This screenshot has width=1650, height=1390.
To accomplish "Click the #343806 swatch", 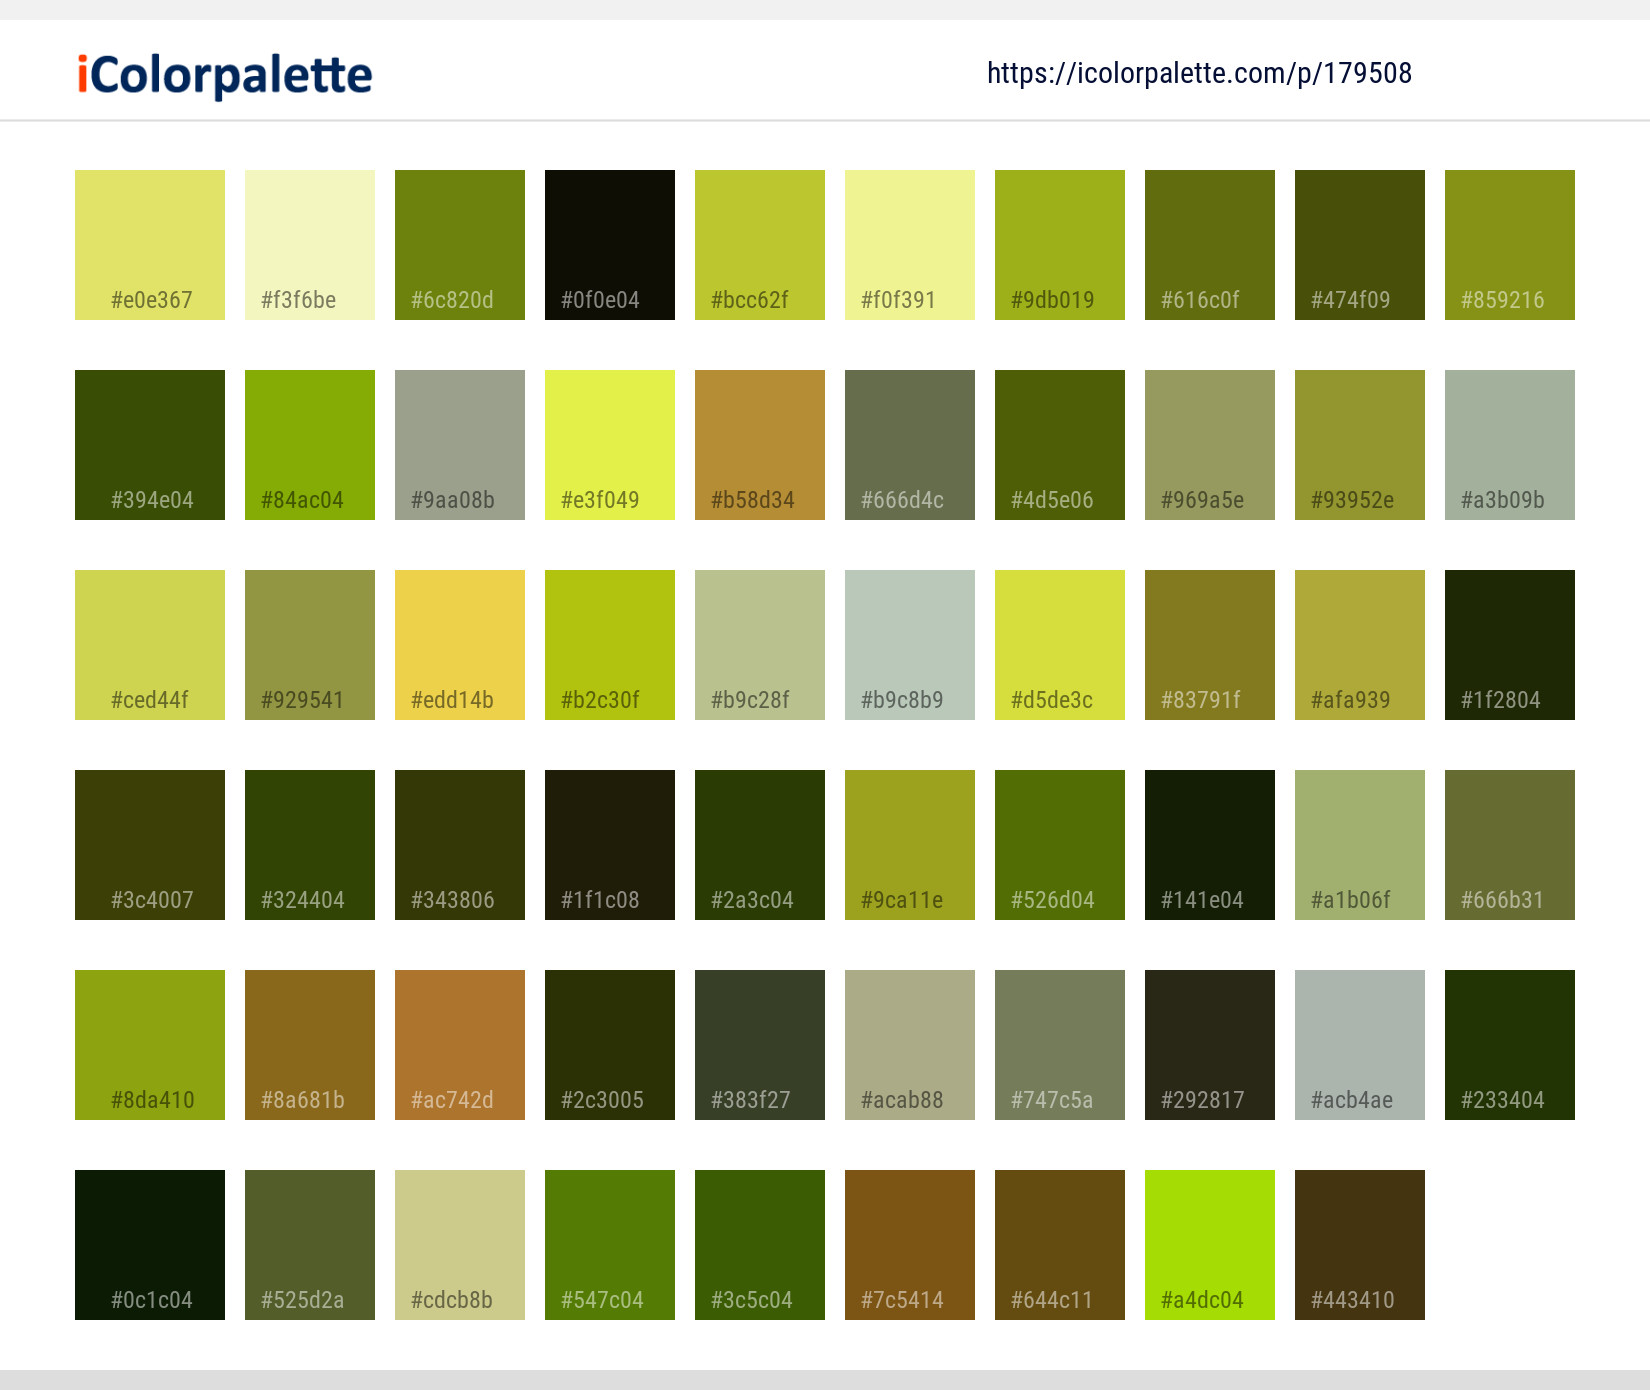I will click(460, 845).
